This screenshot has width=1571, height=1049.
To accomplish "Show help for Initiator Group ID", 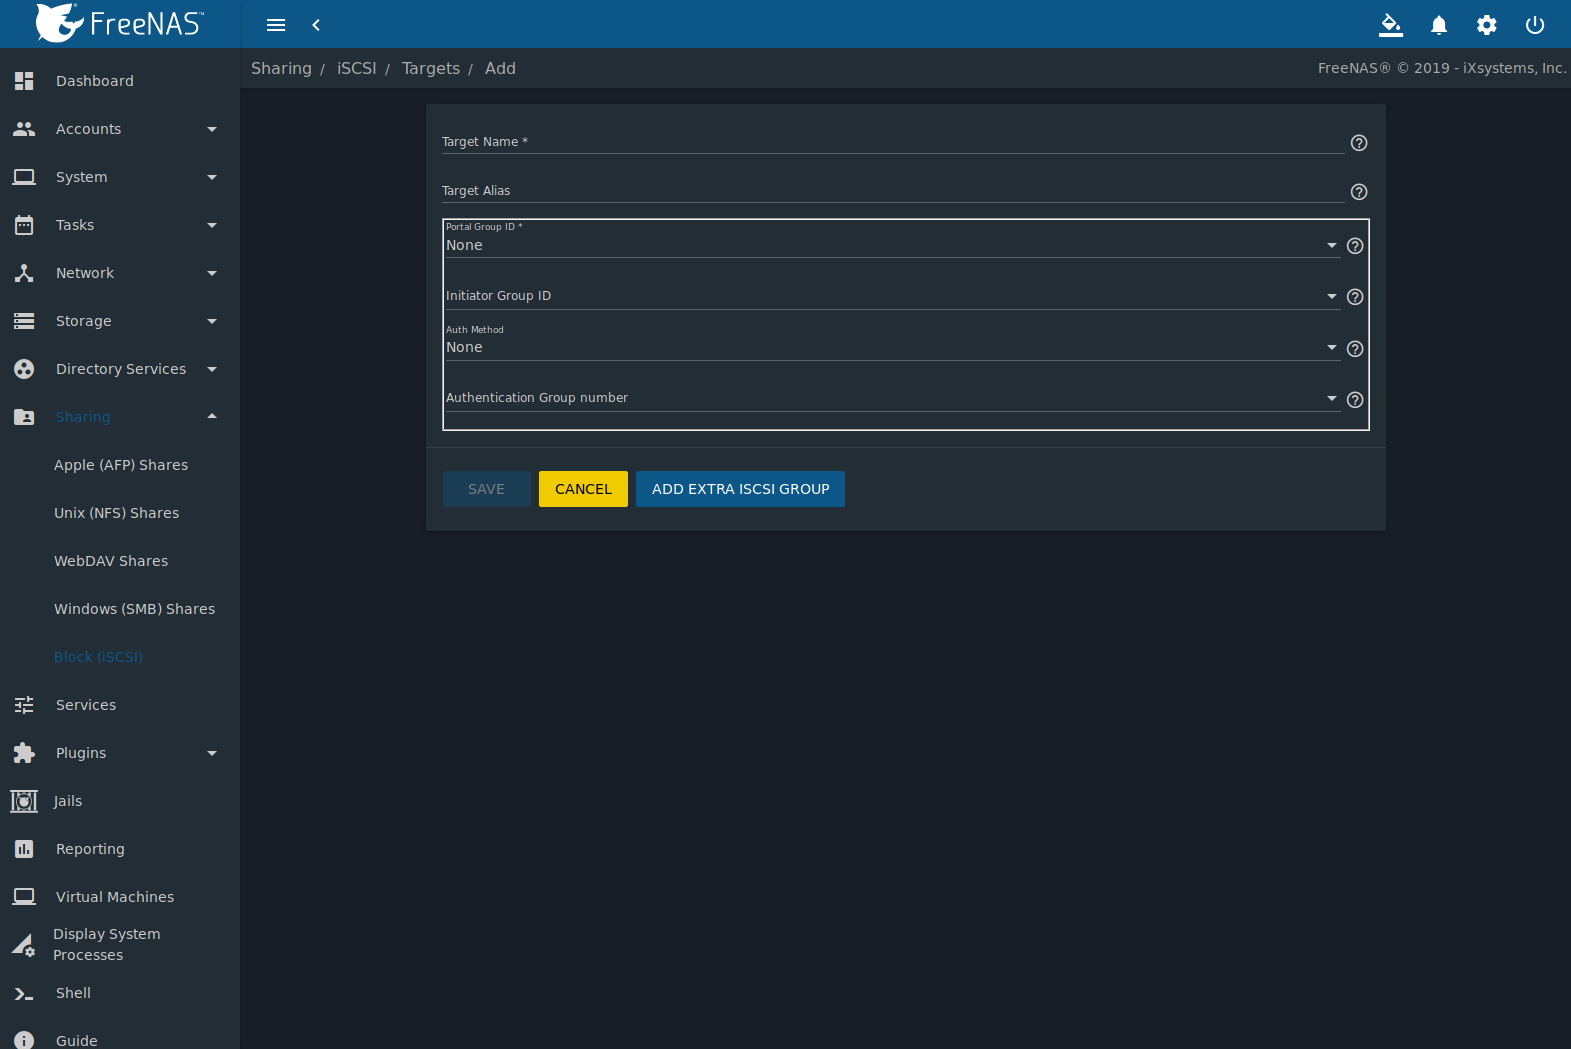I will (x=1355, y=297).
